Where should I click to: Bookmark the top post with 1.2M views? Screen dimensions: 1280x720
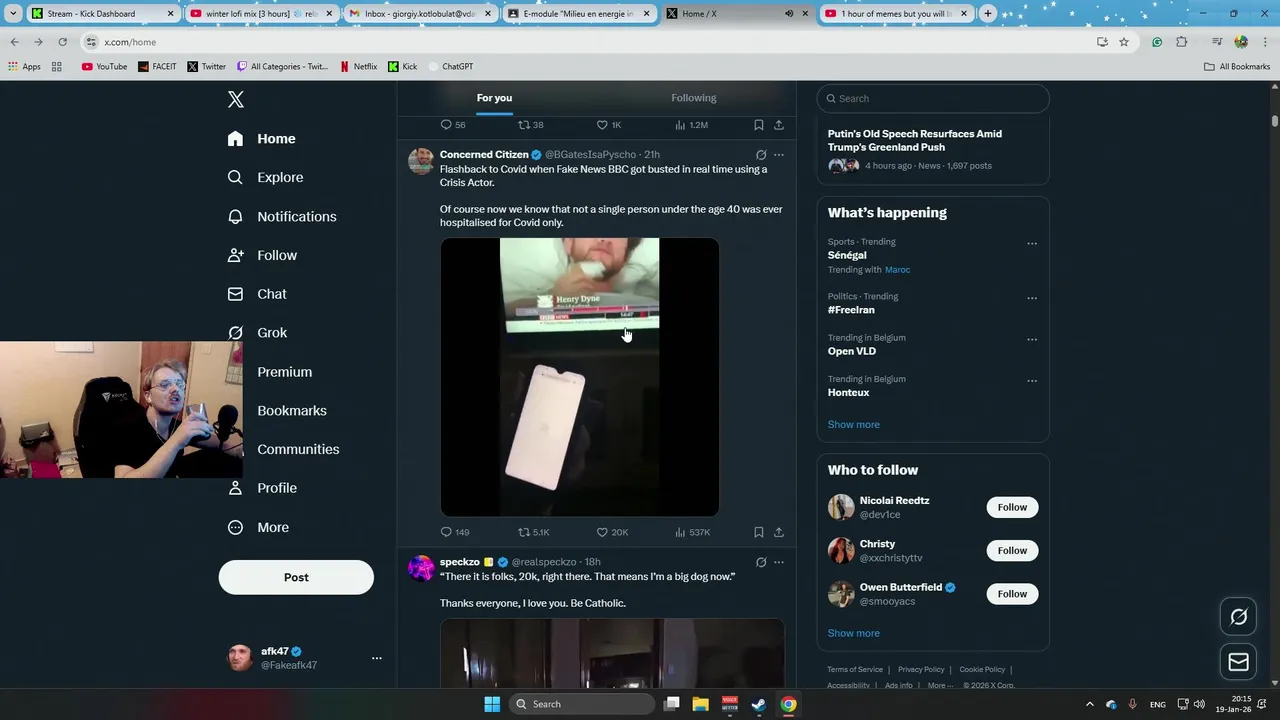point(759,125)
